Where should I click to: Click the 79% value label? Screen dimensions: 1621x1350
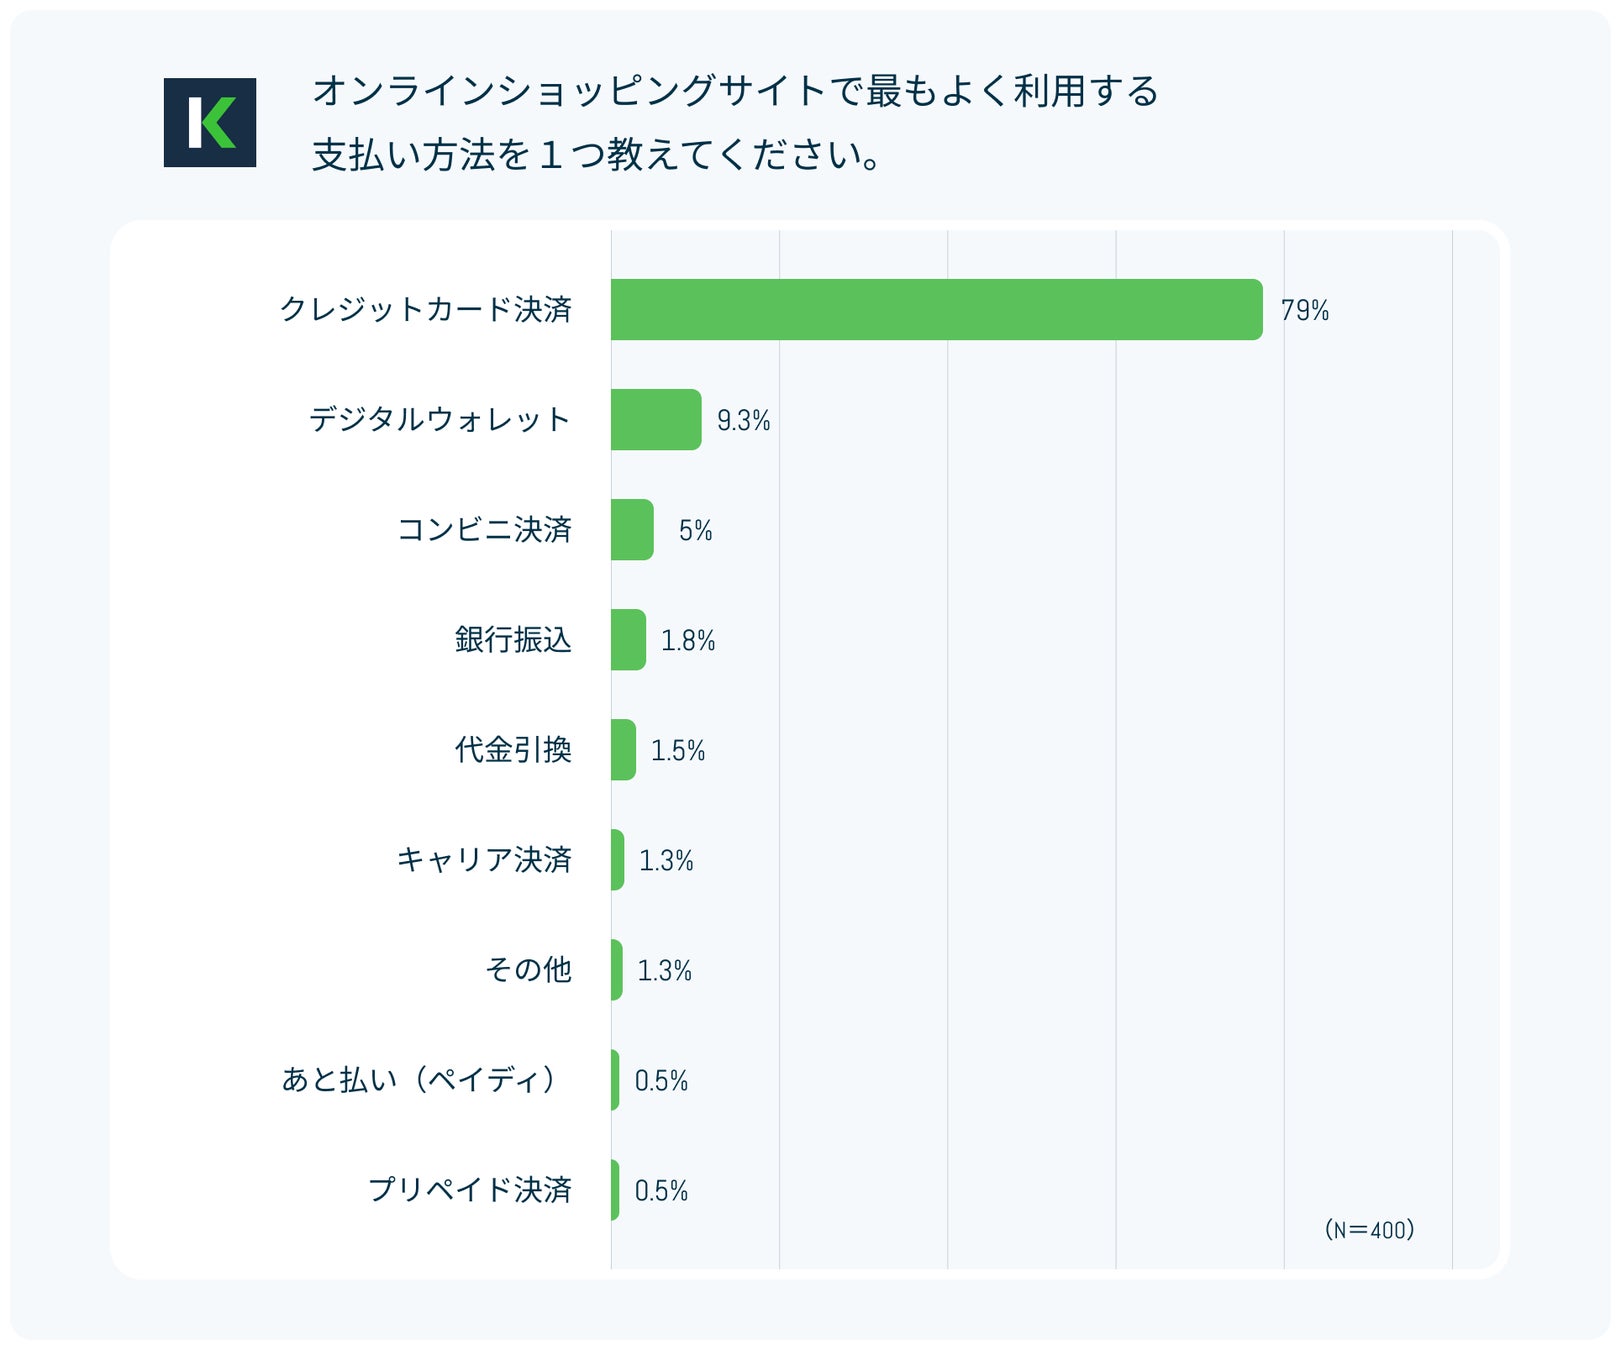(x=1305, y=311)
